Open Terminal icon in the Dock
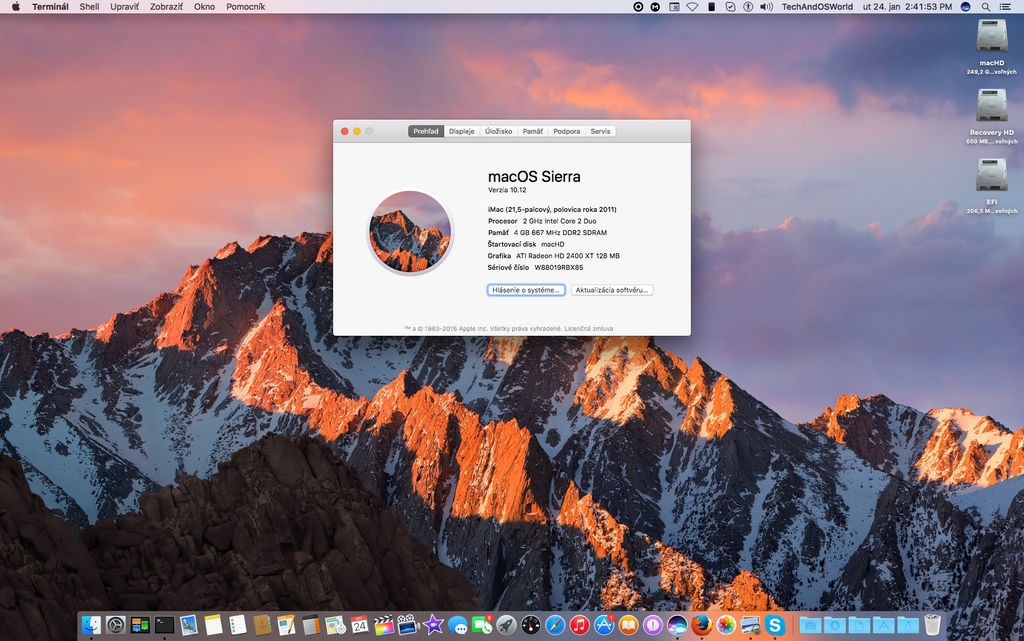1024x641 pixels. [165, 625]
